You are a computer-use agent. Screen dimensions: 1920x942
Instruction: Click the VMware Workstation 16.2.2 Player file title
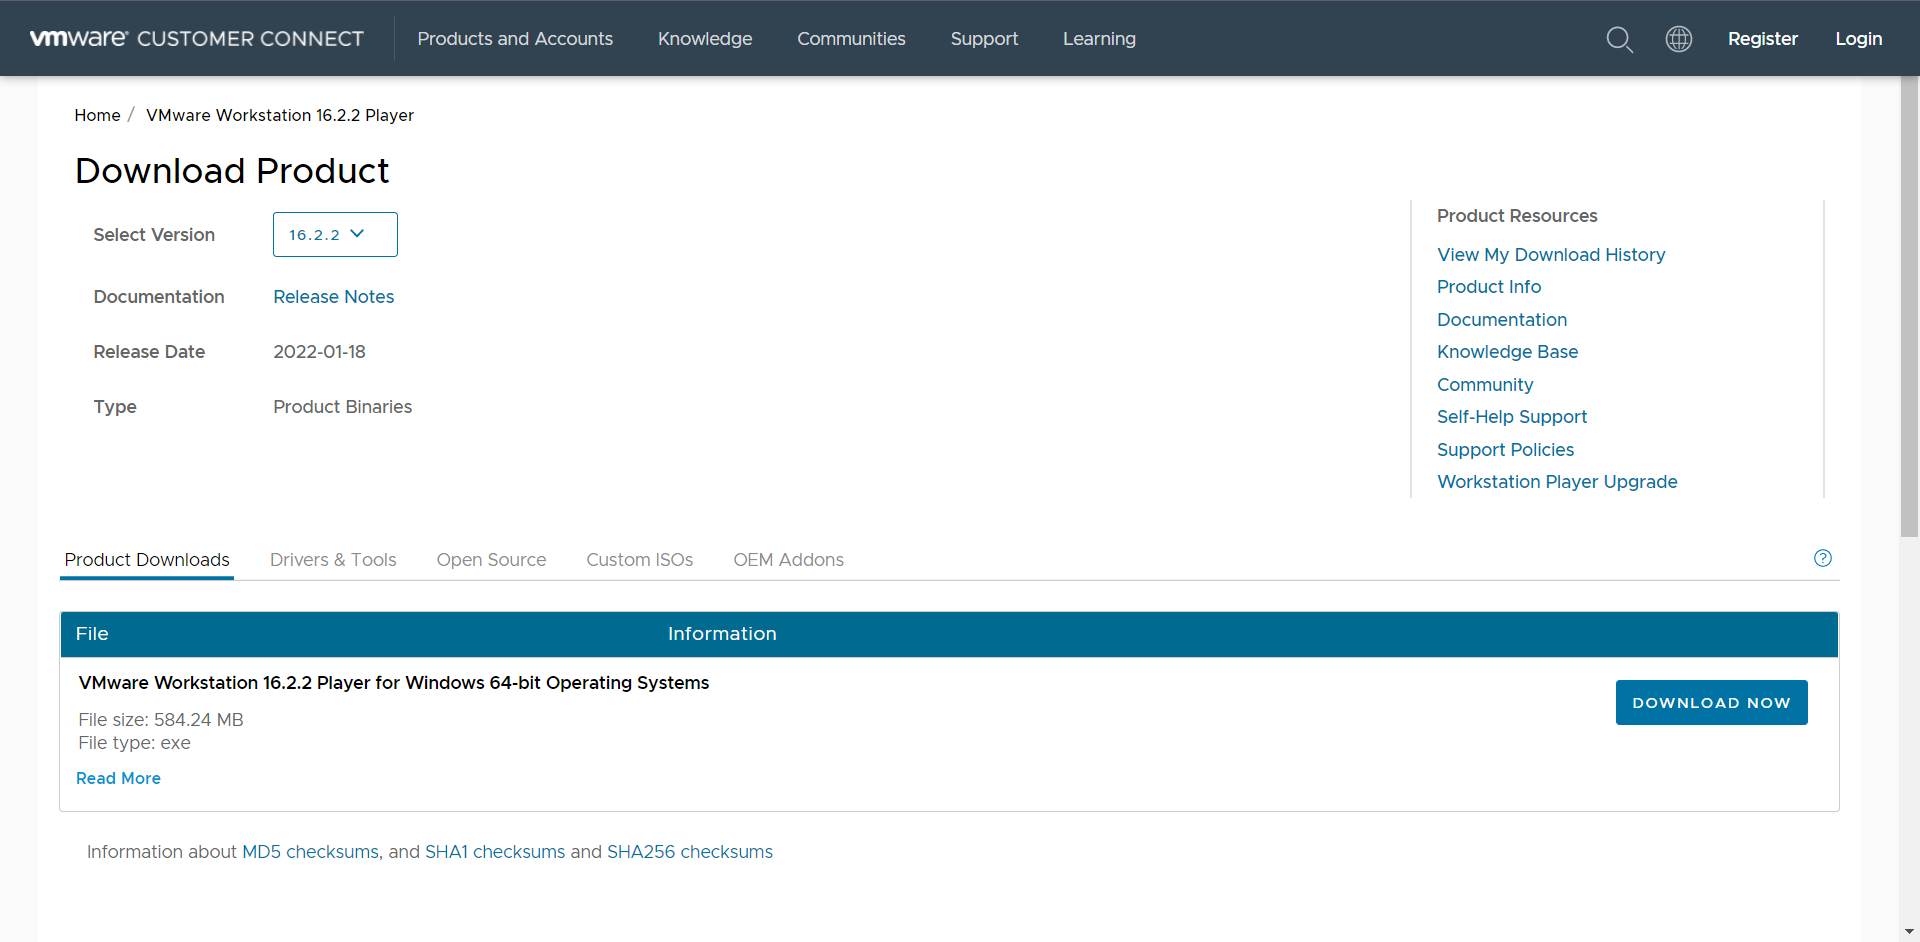[394, 683]
